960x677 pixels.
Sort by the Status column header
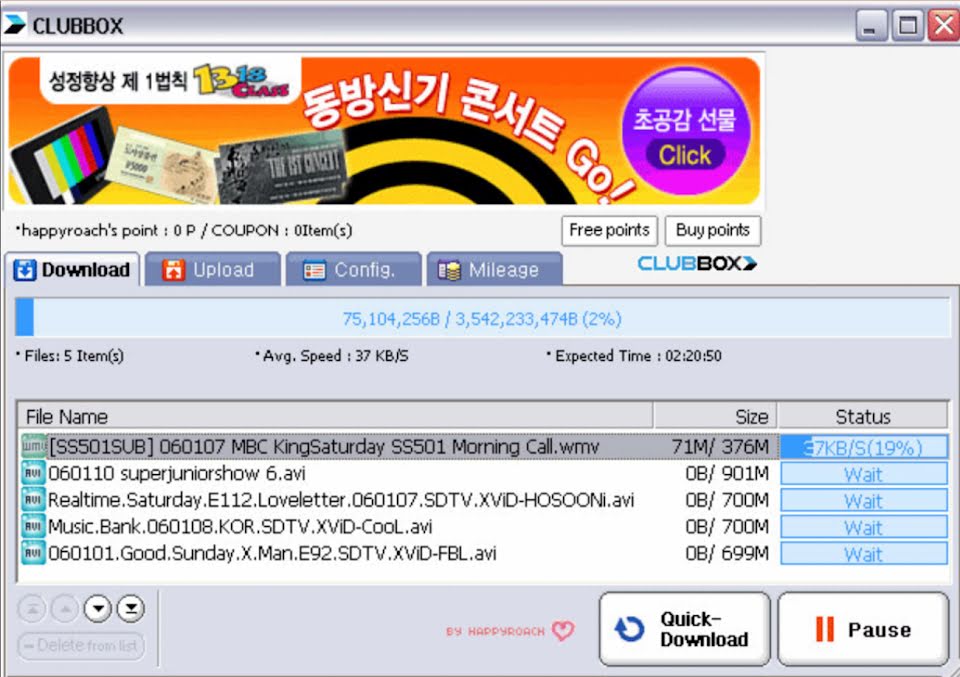pyautogui.click(x=863, y=416)
